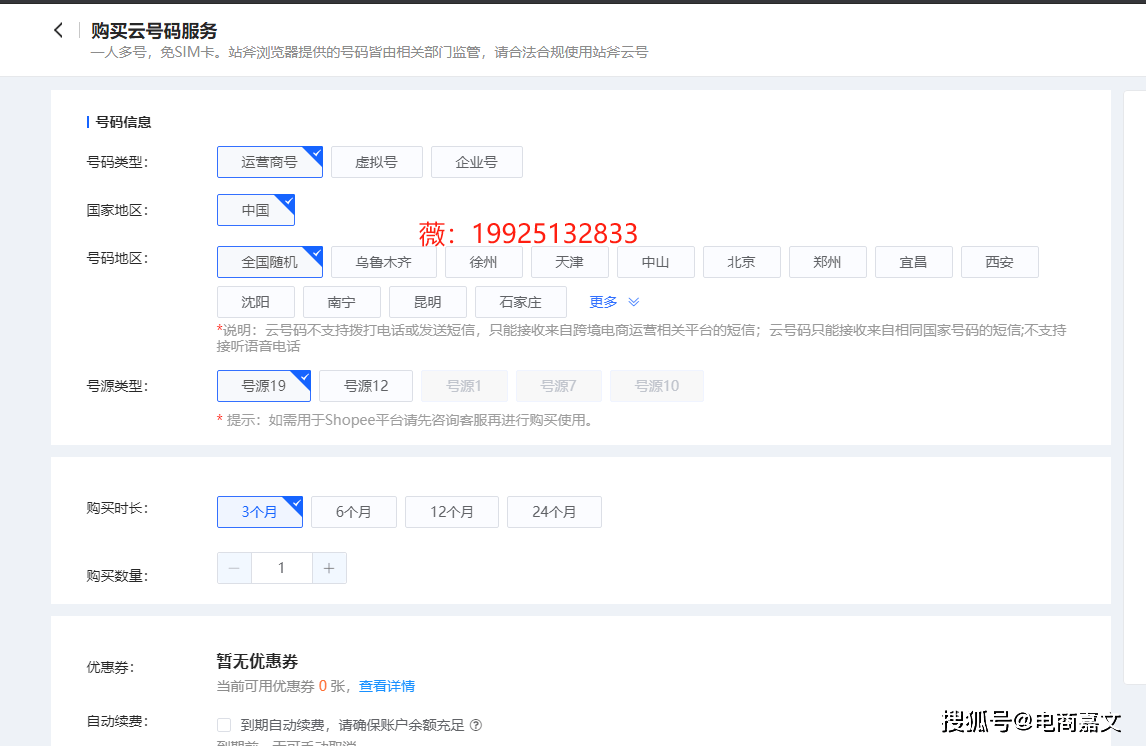Pick 北京 as number region
This screenshot has width=1146, height=746.
click(x=741, y=262)
